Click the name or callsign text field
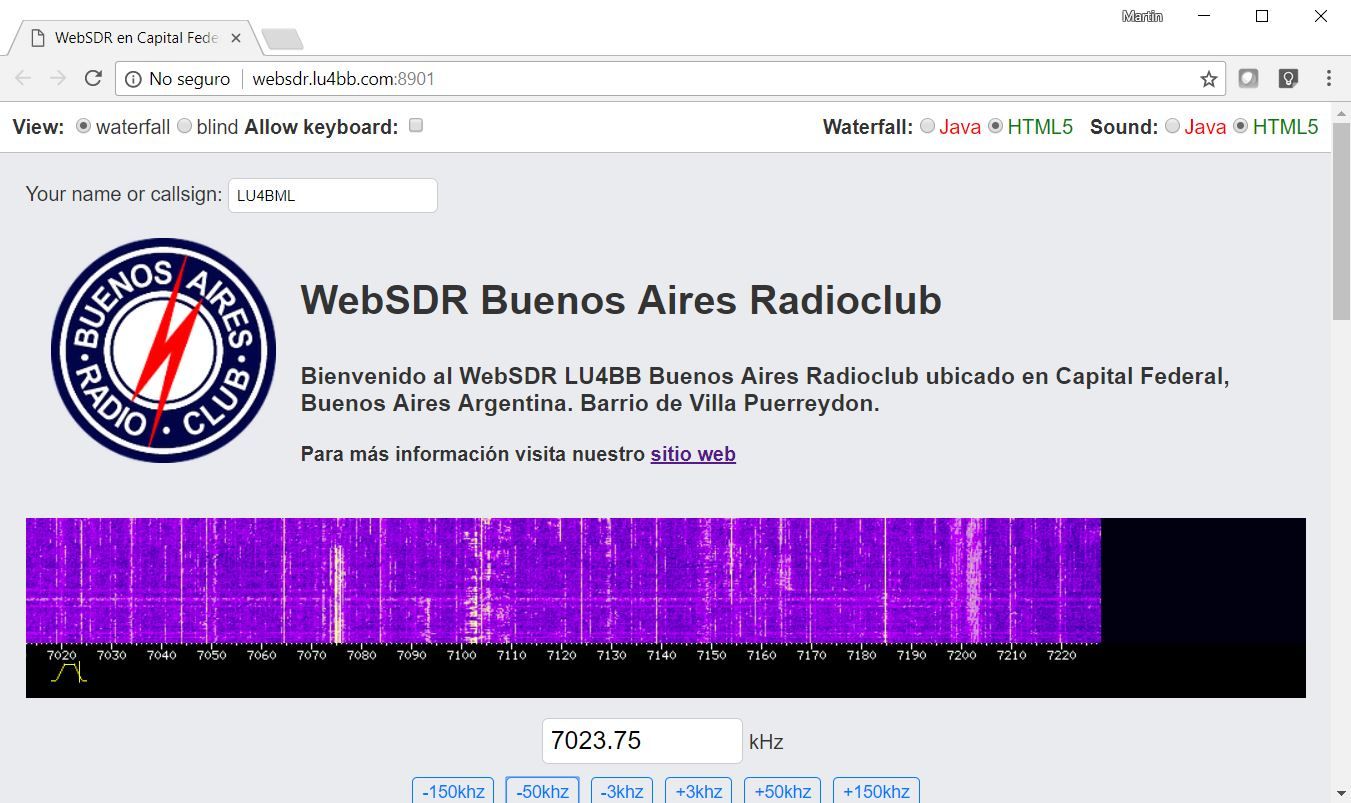The image size is (1351, 803). (332, 196)
